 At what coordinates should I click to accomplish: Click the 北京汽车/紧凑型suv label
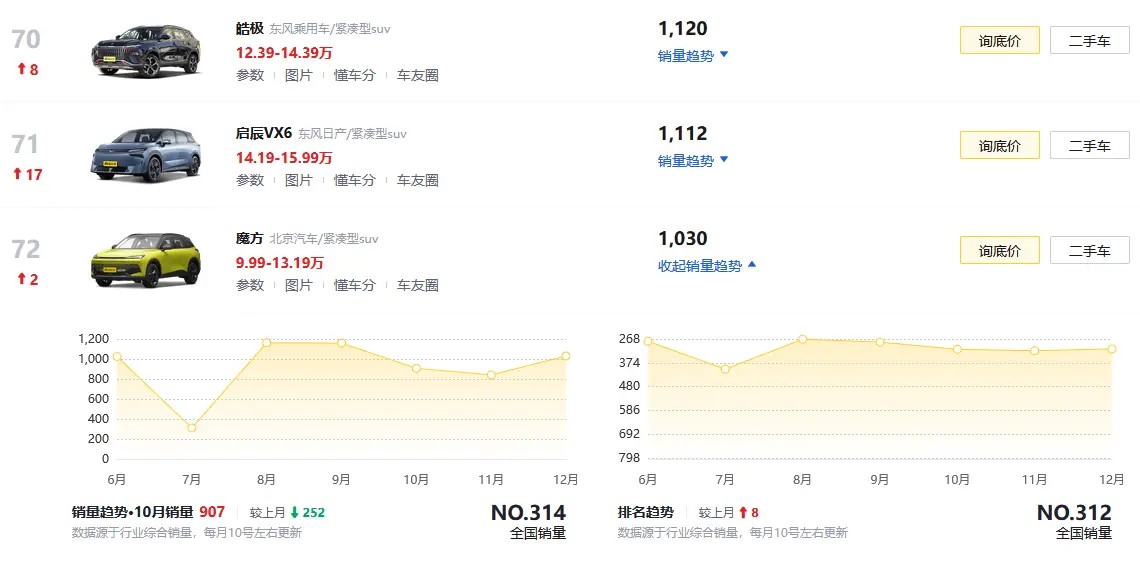point(324,239)
